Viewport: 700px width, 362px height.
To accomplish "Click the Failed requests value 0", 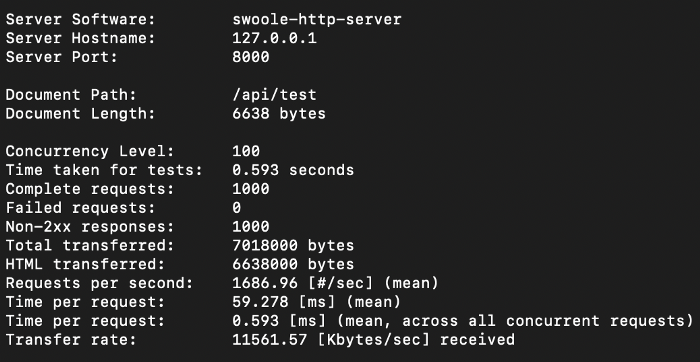I will pyautogui.click(x=237, y=208).
